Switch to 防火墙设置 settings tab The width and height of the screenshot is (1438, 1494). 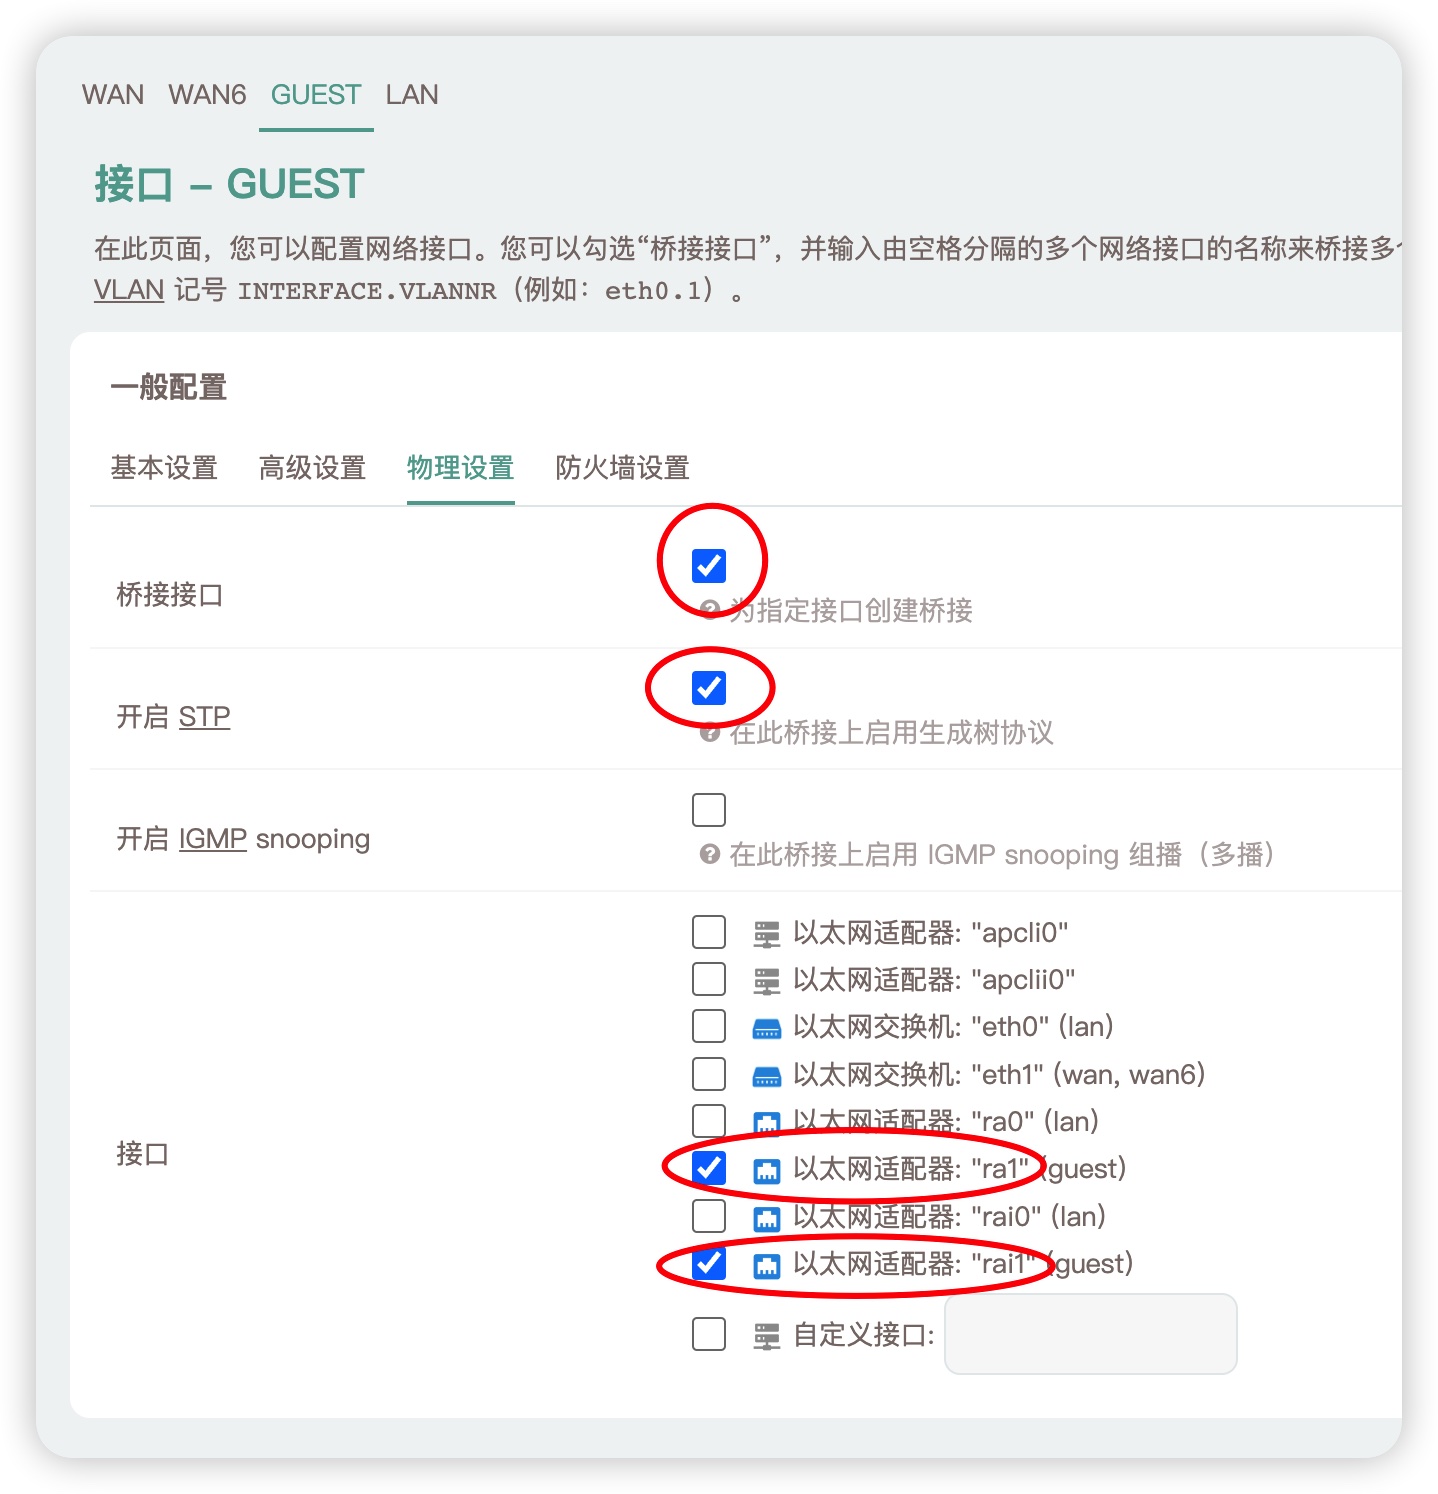(x=622, y=468)
